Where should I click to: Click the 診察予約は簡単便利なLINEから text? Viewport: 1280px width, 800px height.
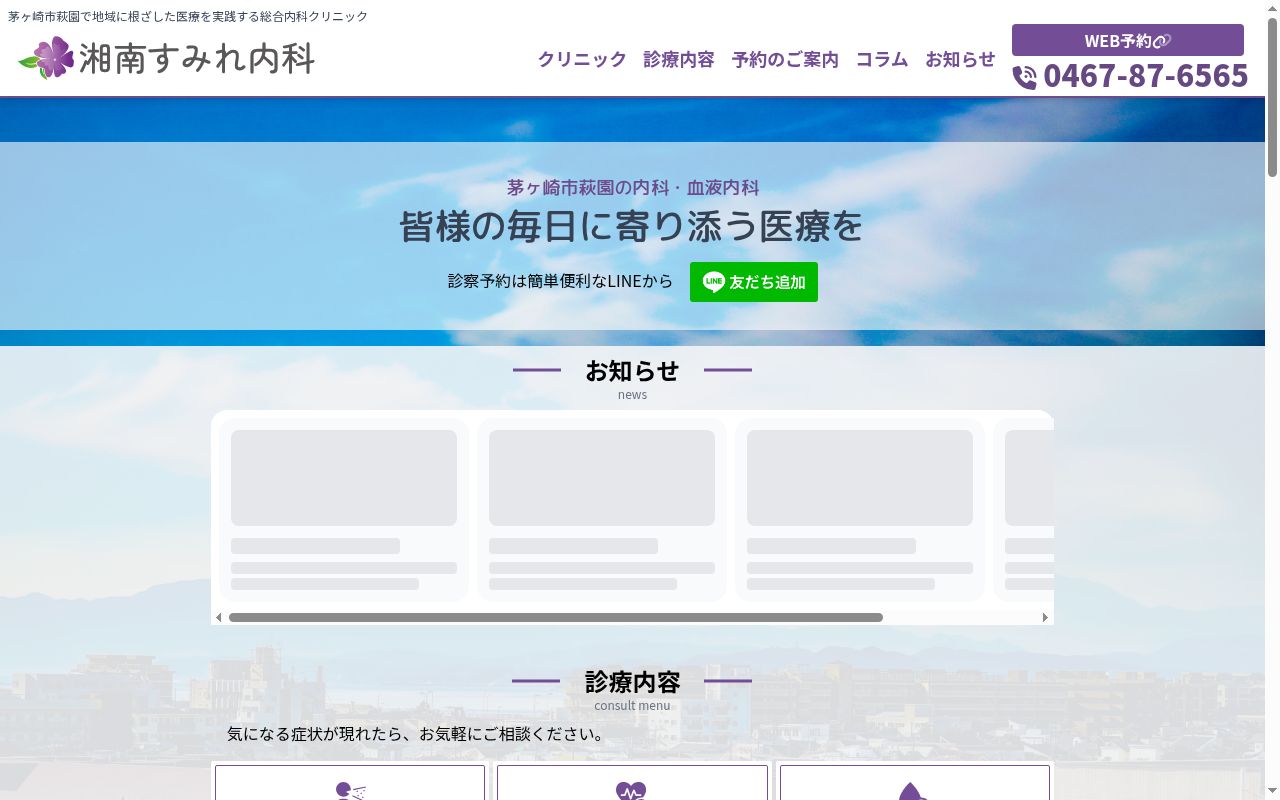(x=561, y=281)
